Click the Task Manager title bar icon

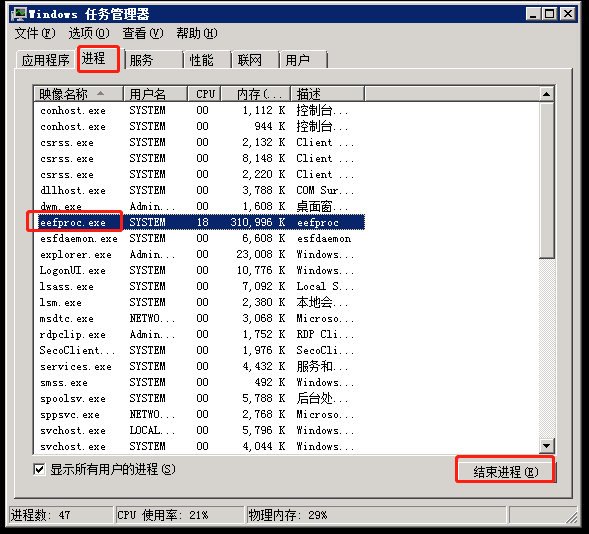click(x=19, y=14)
